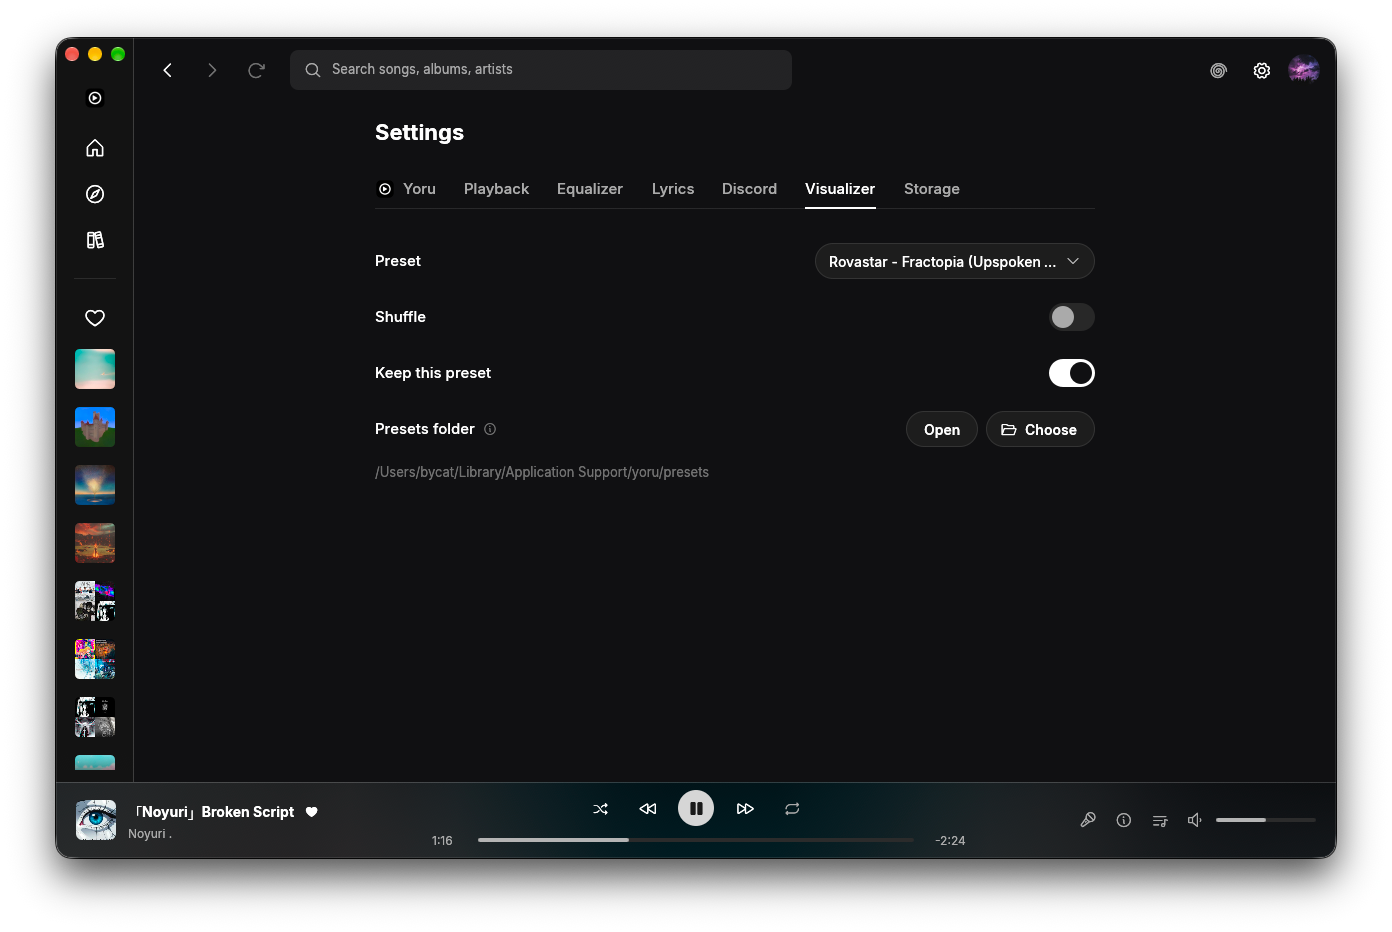Open the castle landscape playlist thumbnail
The width and height of the screenshot is (1392, 932).
pos(95,427)
